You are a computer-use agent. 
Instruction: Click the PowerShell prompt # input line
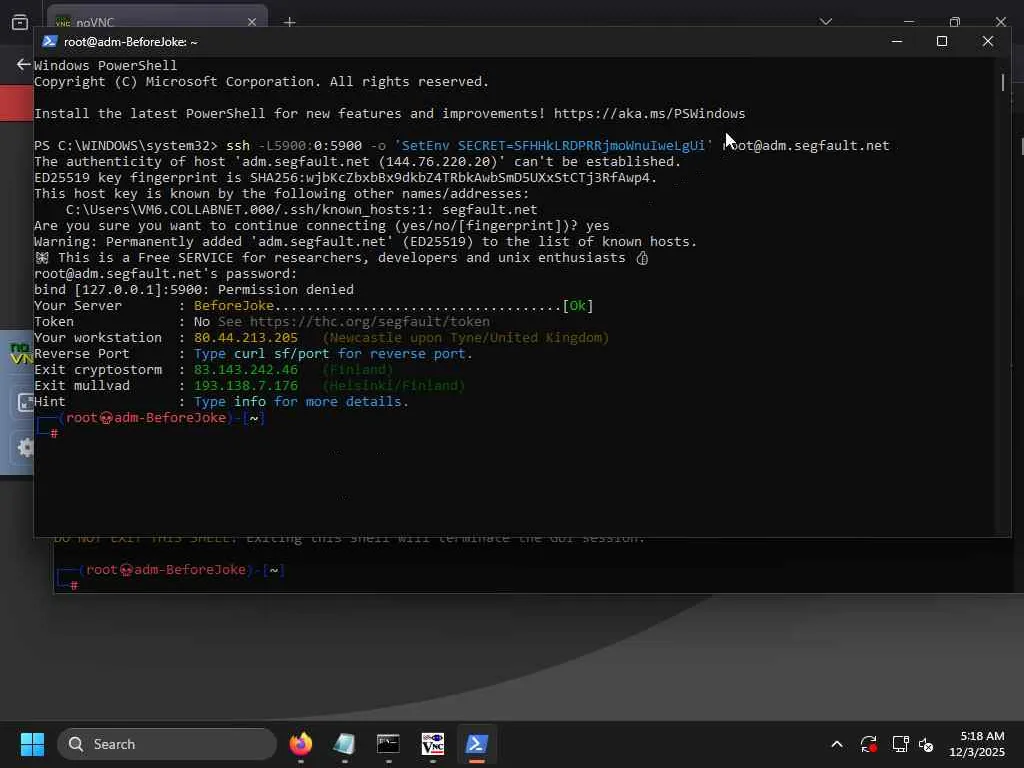(x=56, y=433)
